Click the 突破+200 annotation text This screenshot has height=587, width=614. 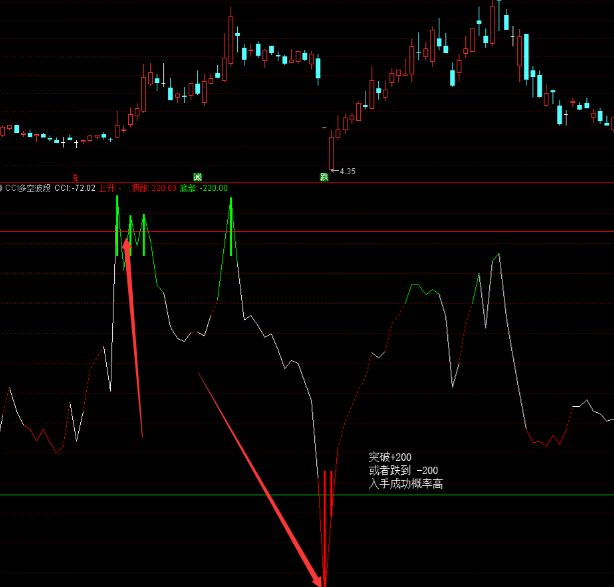coord(390,457)
